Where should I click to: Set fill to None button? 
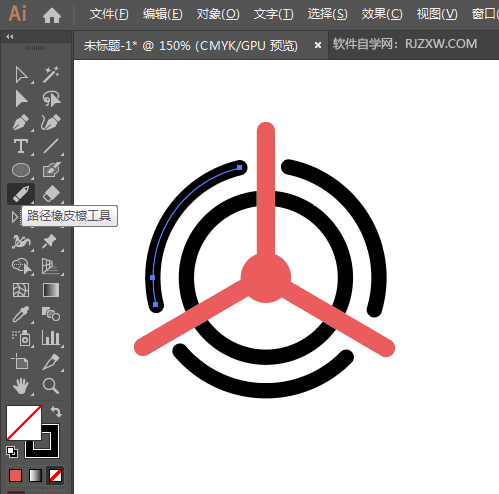click(x=55, y=475)
